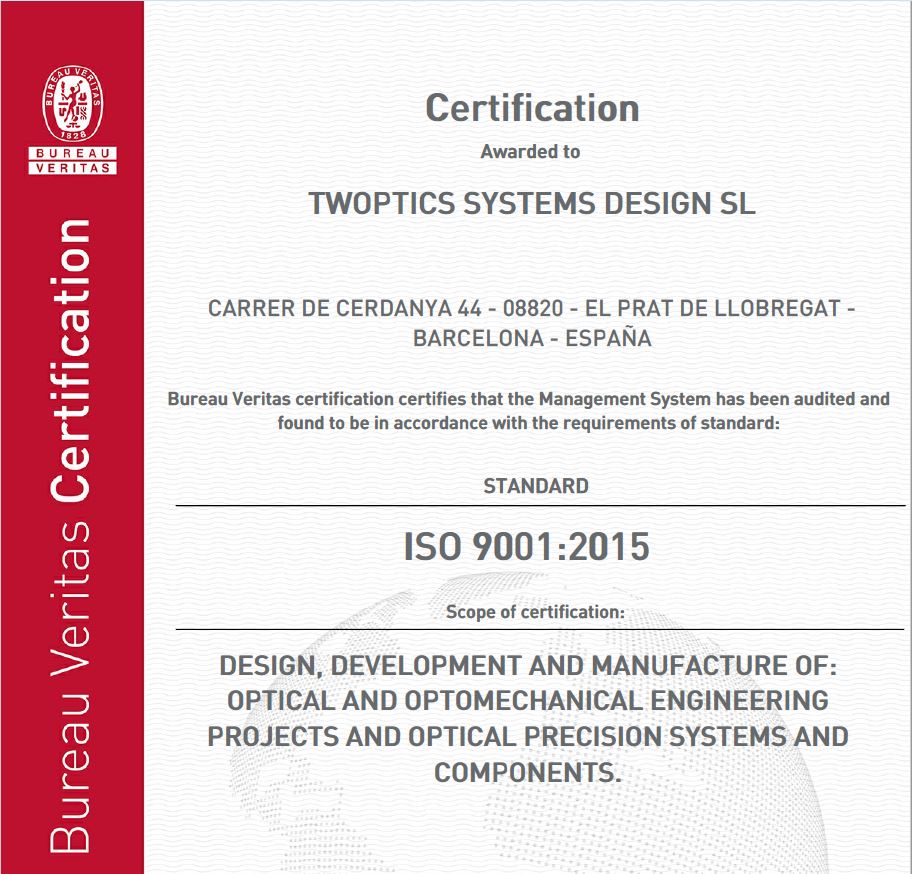
Task: Click 'PROJECTS AND OPTICAL PRECISION SYSTEMS AND' line
Action: click(x=528, y=737)
